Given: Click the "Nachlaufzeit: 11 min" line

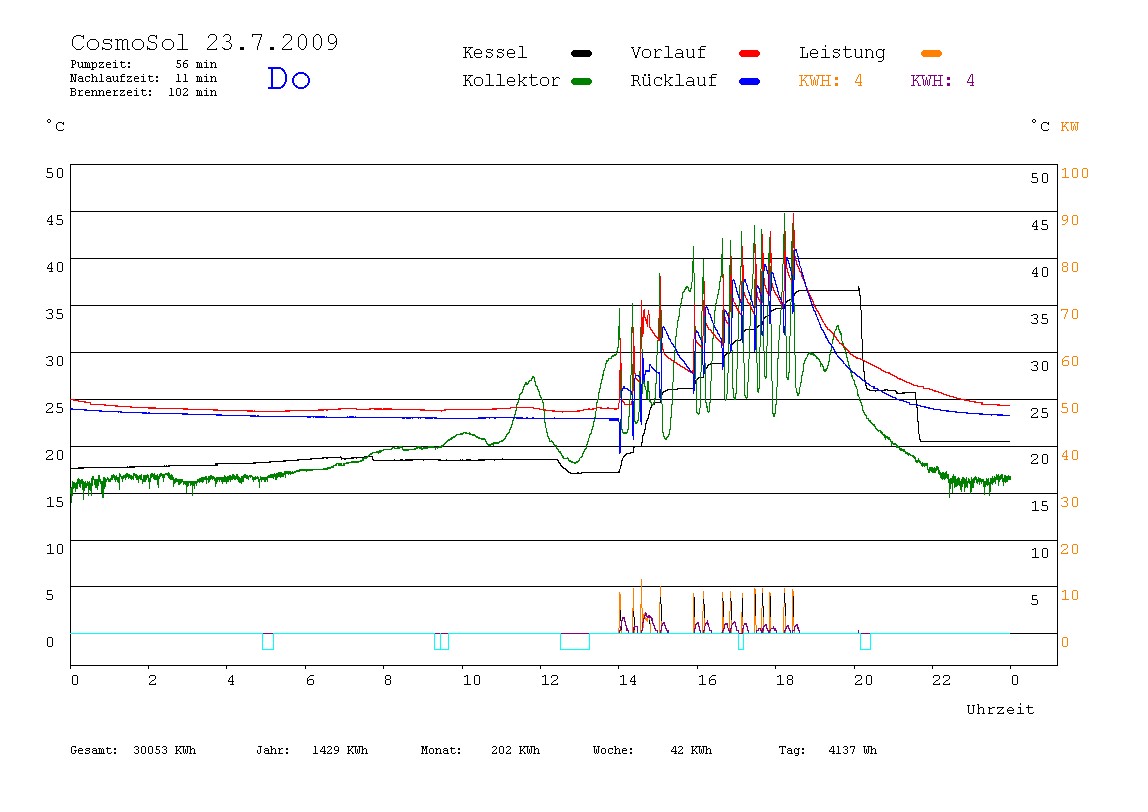Looking at the screenshot, I should [144, 78].
